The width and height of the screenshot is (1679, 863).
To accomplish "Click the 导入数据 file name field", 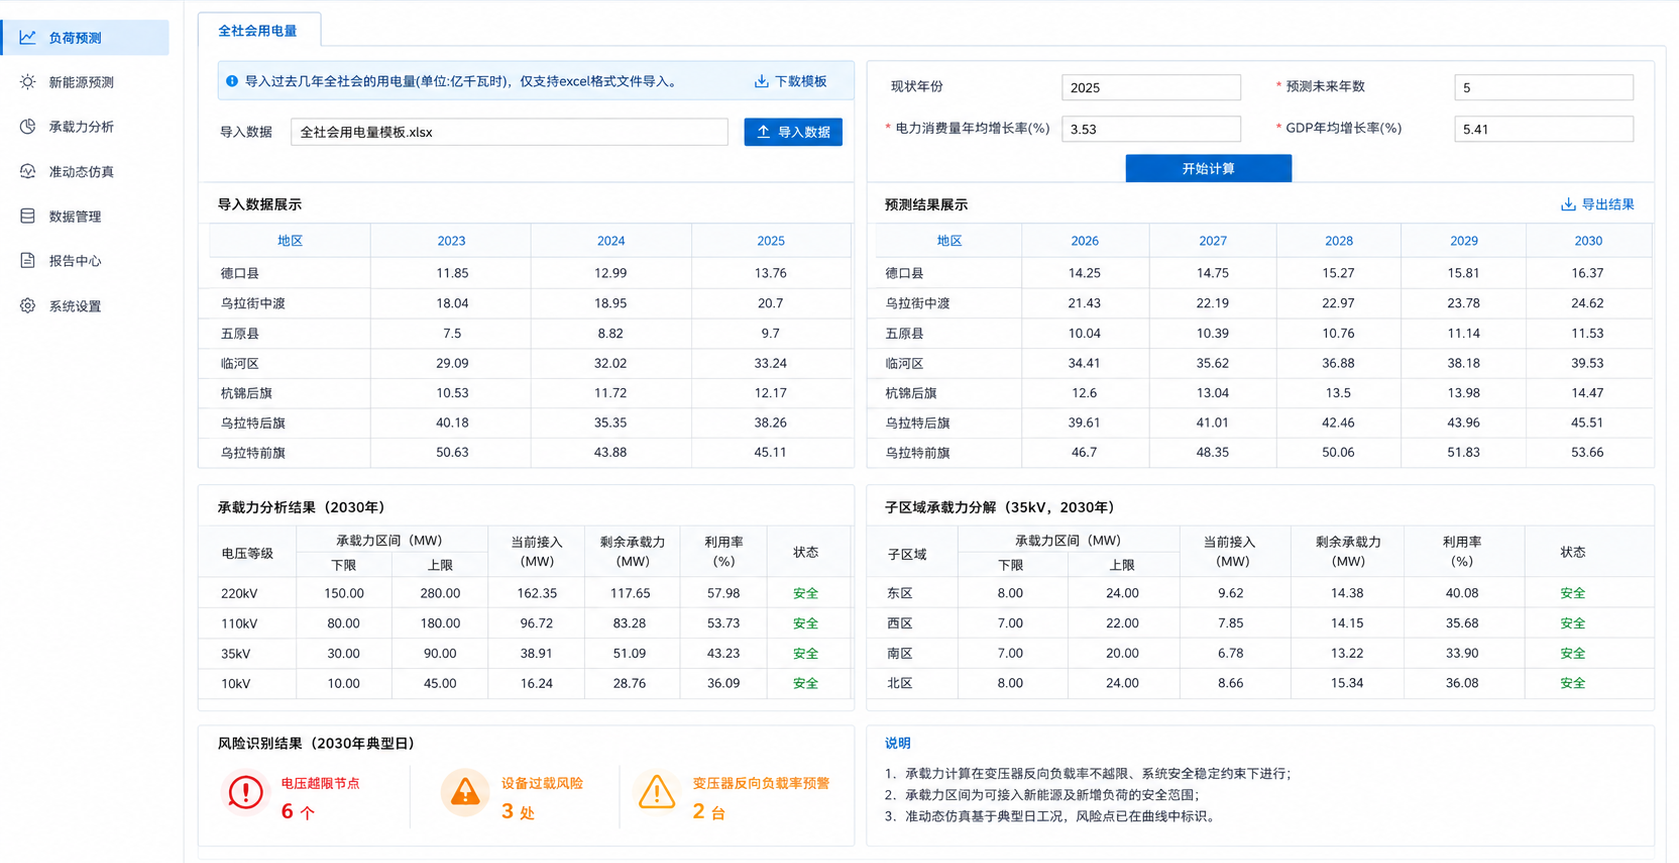I will pyautogui.click(x=509, y=132).
